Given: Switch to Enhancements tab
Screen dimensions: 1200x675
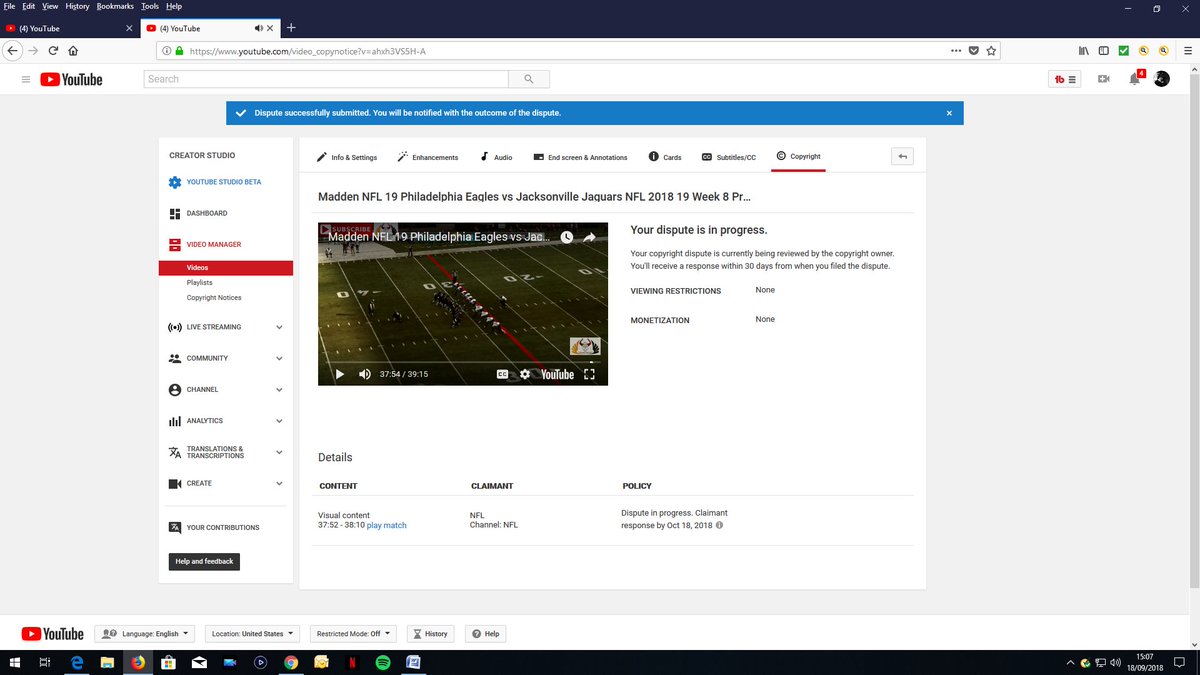Looking at the screenshot, I should point(427,157).
